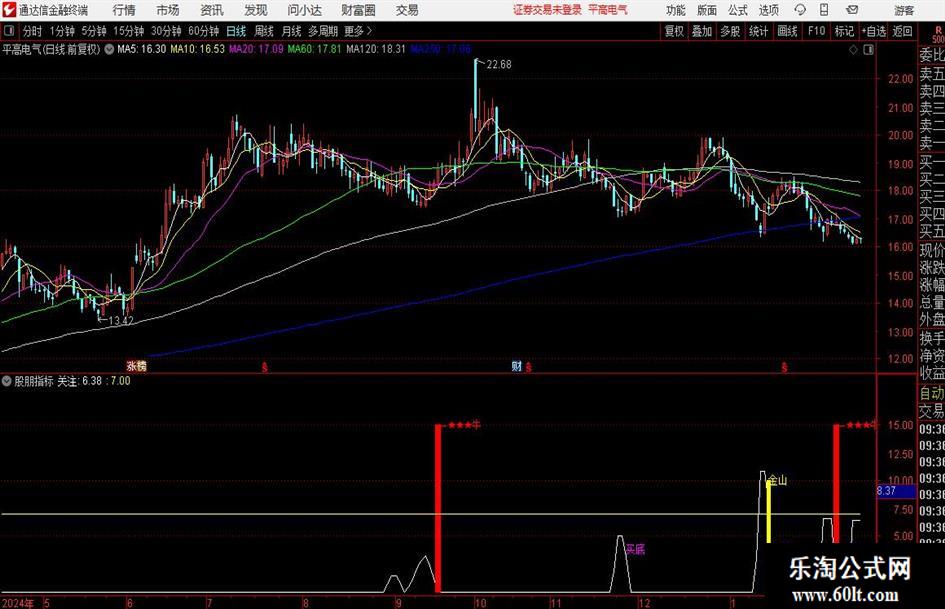The width and height of the screenshot is (945, 609).
Task: Click the 财 event marker below the chart
Action: coord(516,365)
